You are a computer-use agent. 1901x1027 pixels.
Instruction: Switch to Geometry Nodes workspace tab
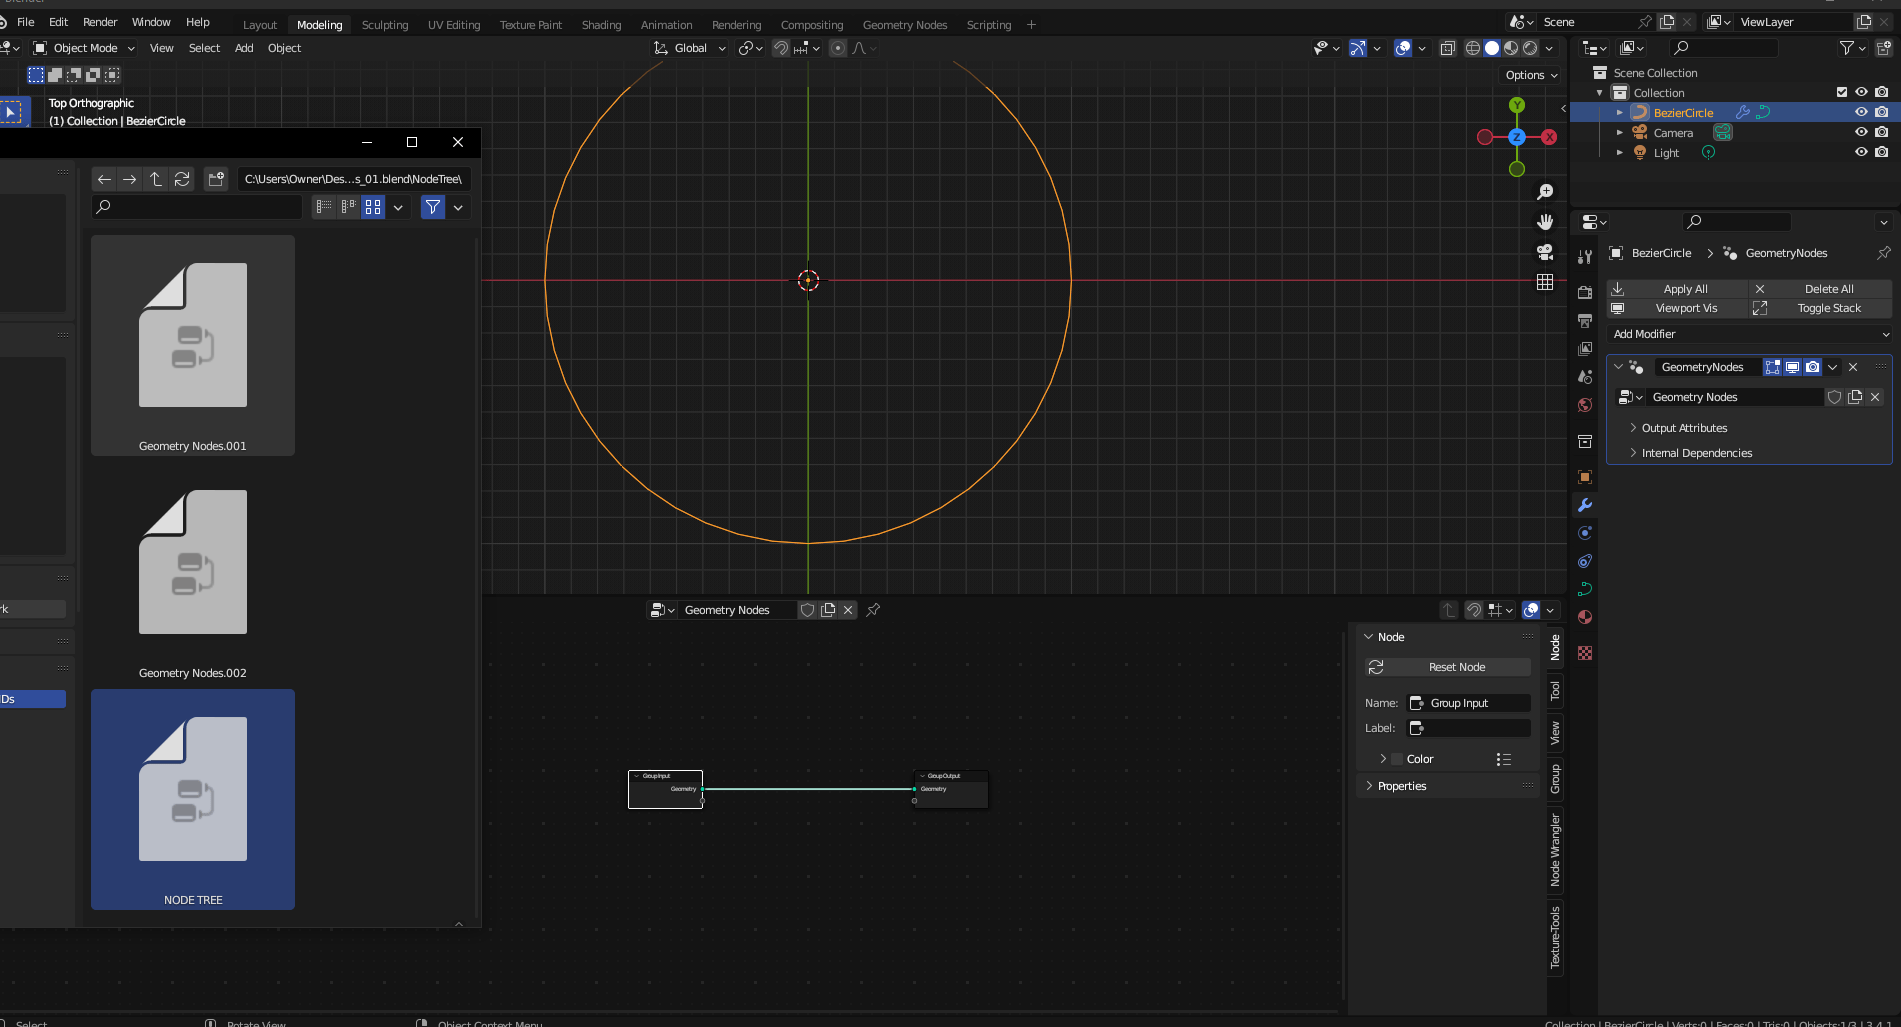click(904, 25)
